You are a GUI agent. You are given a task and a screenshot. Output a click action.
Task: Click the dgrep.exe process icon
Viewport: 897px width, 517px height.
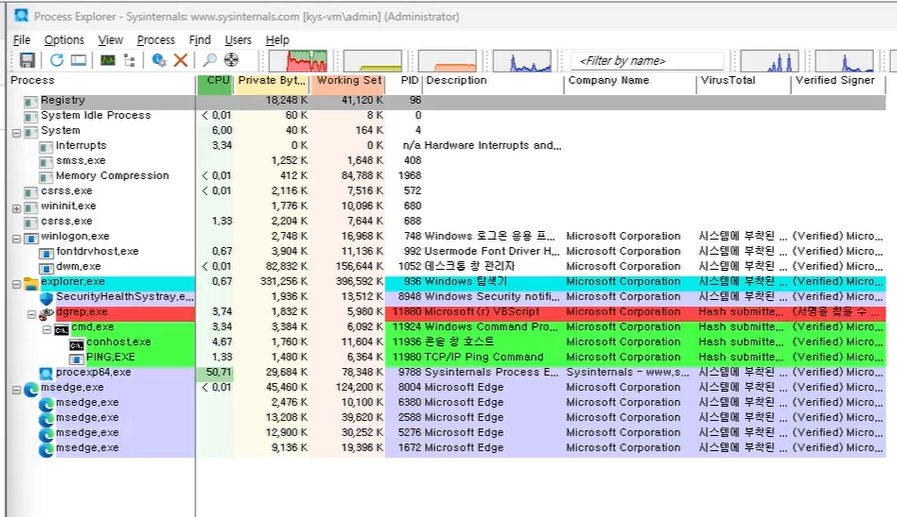click(x=46, y=313)
